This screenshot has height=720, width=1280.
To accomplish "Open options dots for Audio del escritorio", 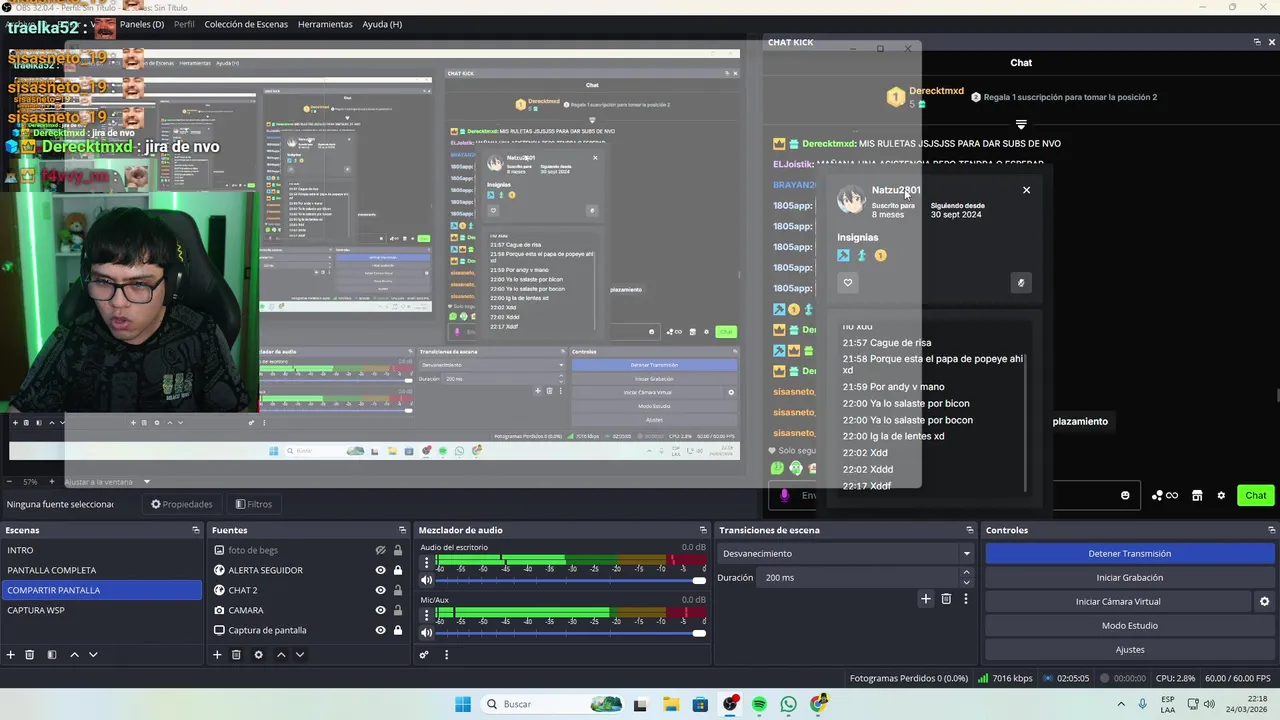I will (426, 562).
